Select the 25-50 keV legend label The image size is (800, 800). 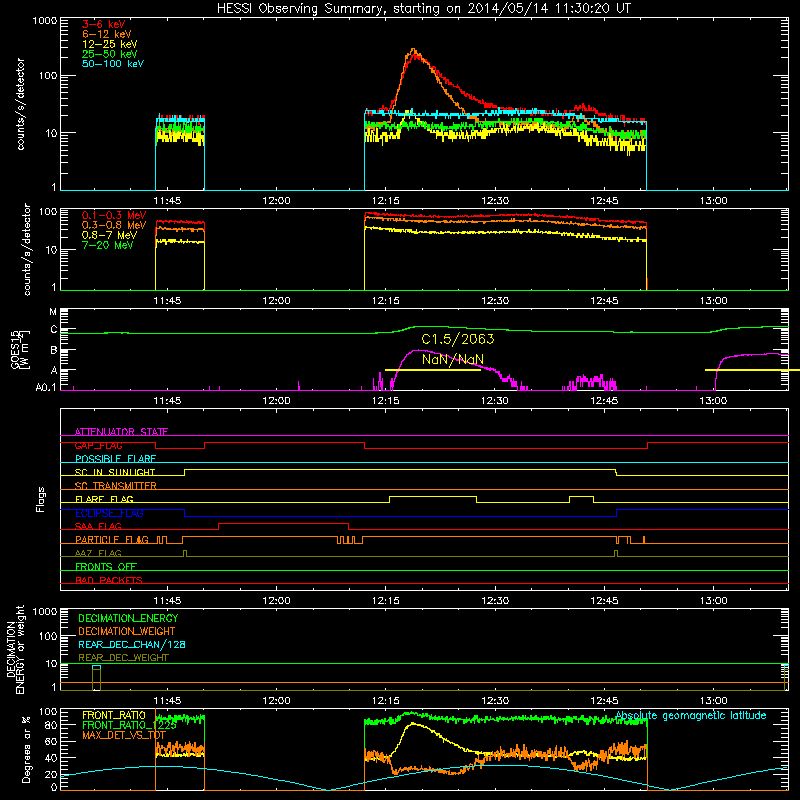pyautogui.click(x=110, y=54)
